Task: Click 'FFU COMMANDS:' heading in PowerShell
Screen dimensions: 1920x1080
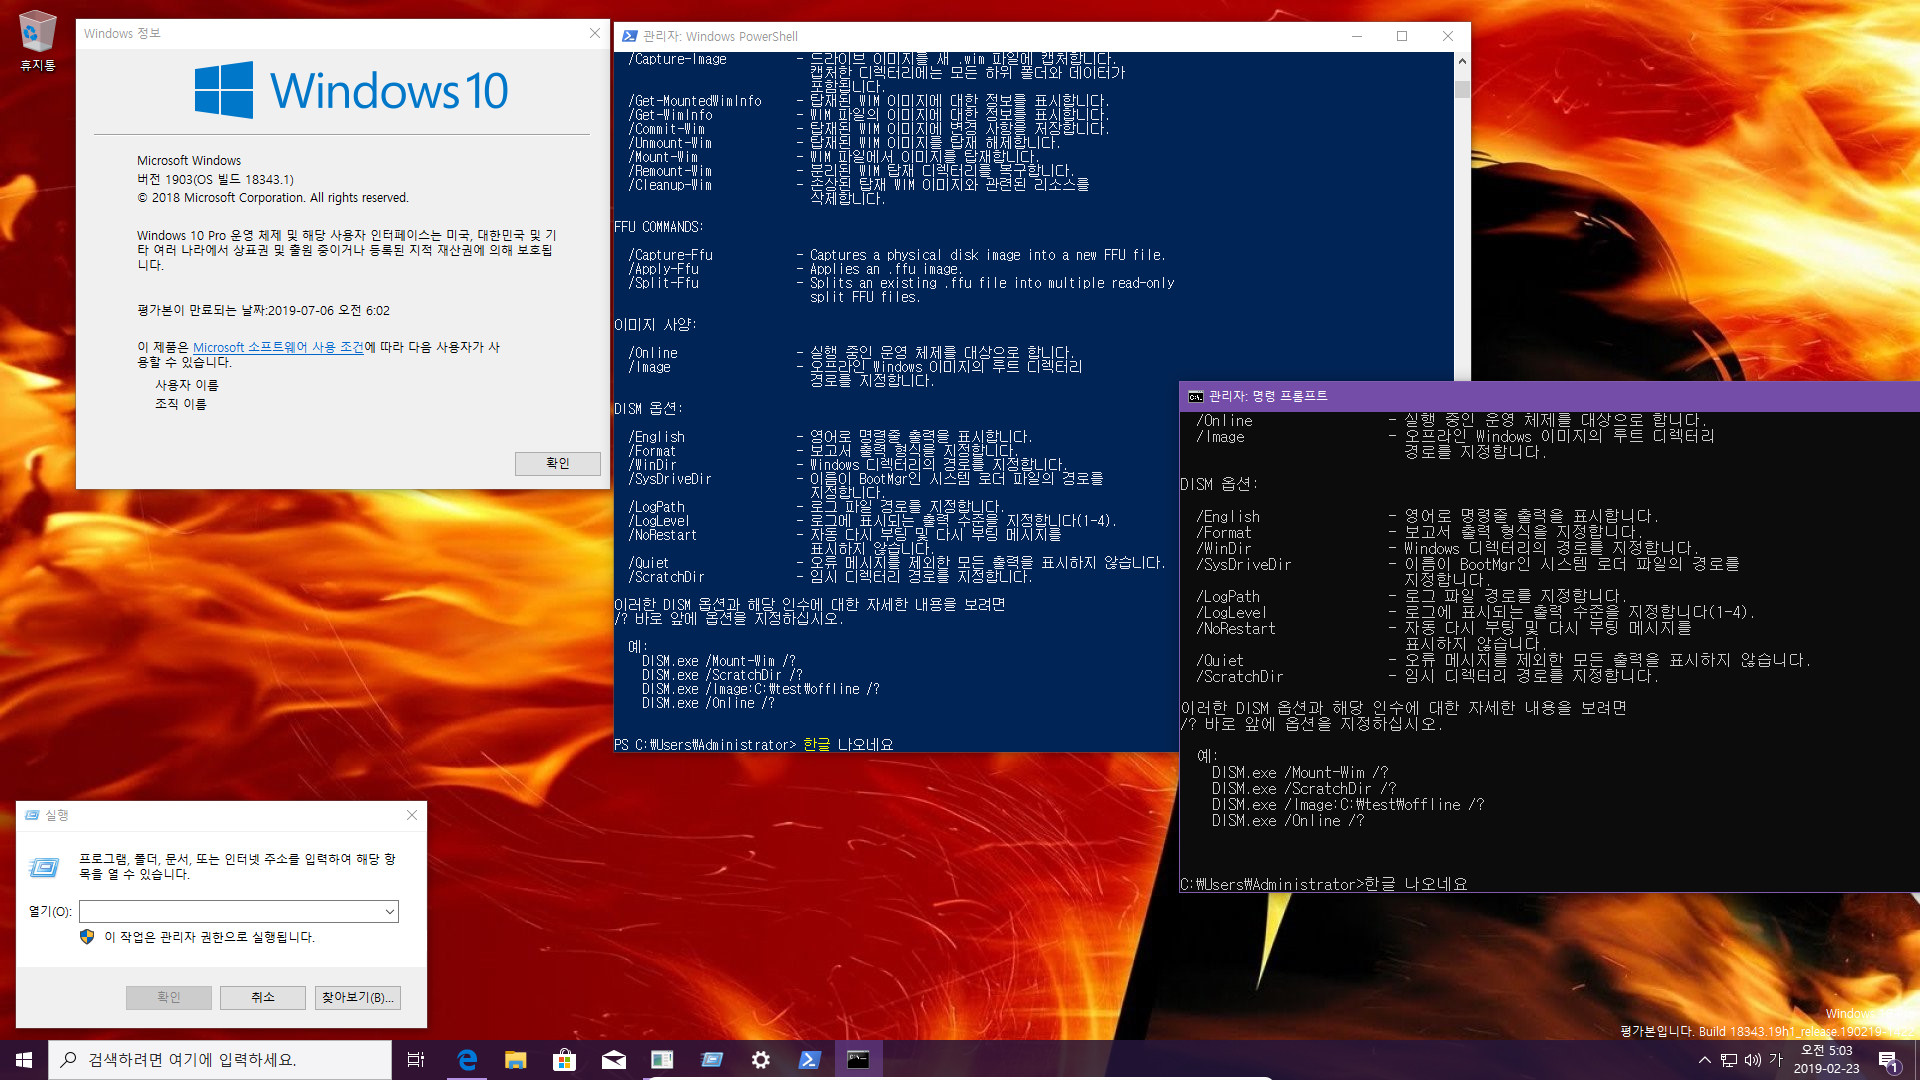Action: tap(658, 227)
